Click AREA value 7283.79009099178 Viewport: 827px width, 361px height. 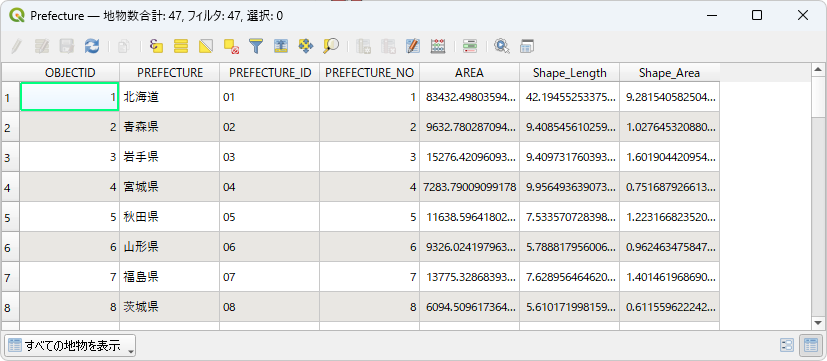click(469, 187)
